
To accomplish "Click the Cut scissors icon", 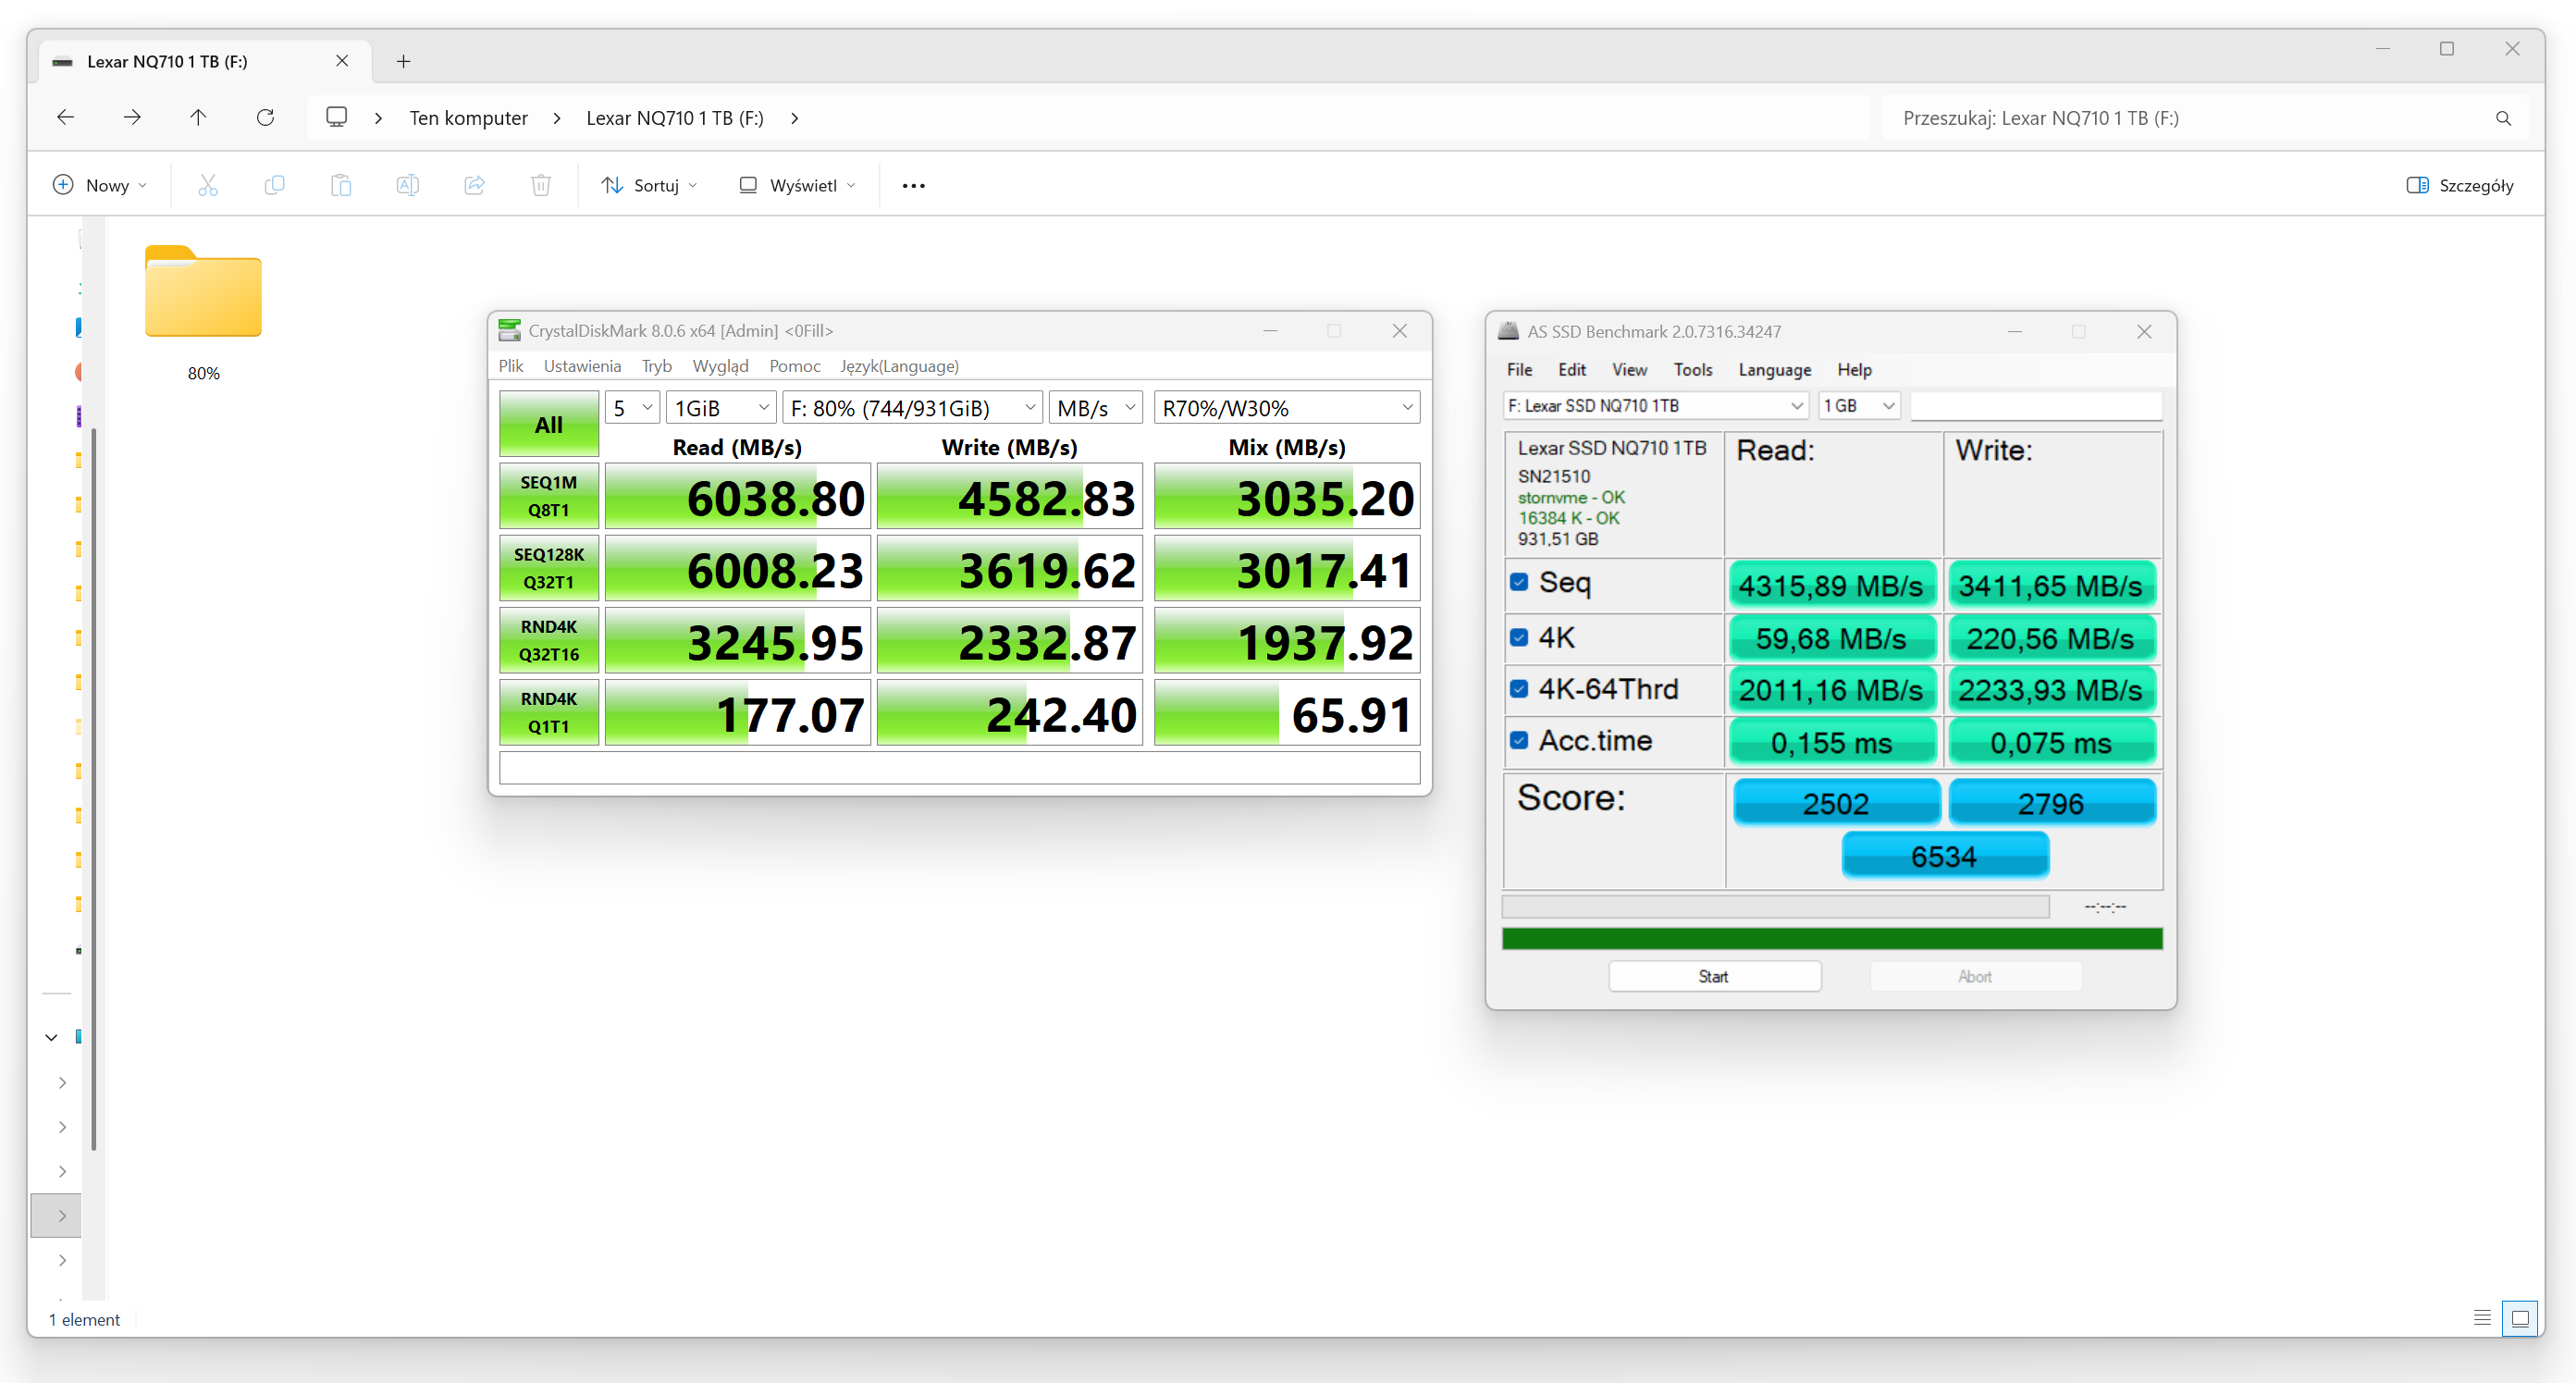I will (207, 185).
